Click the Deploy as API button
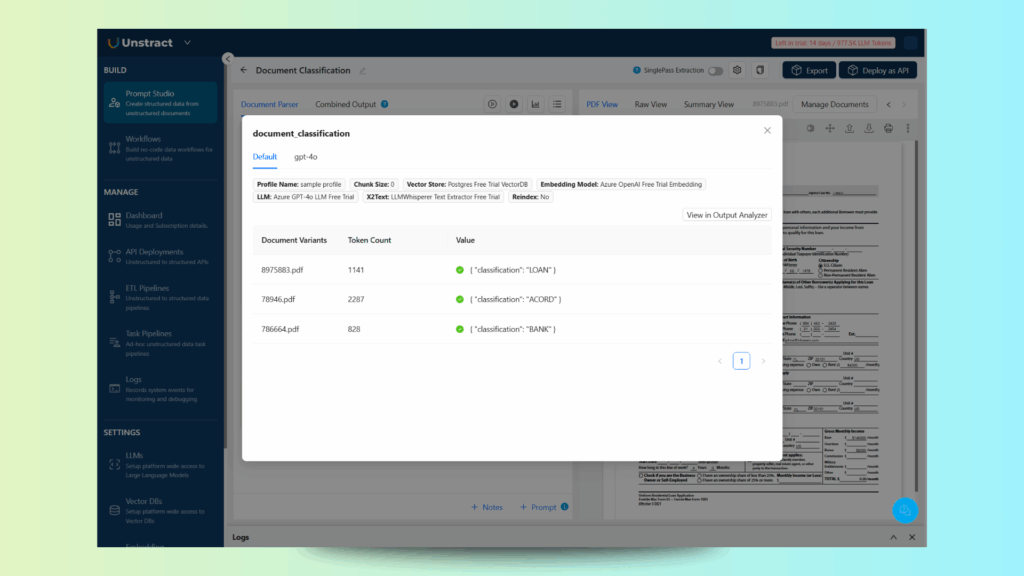The image size is (1024, 576). click(877, 70)
